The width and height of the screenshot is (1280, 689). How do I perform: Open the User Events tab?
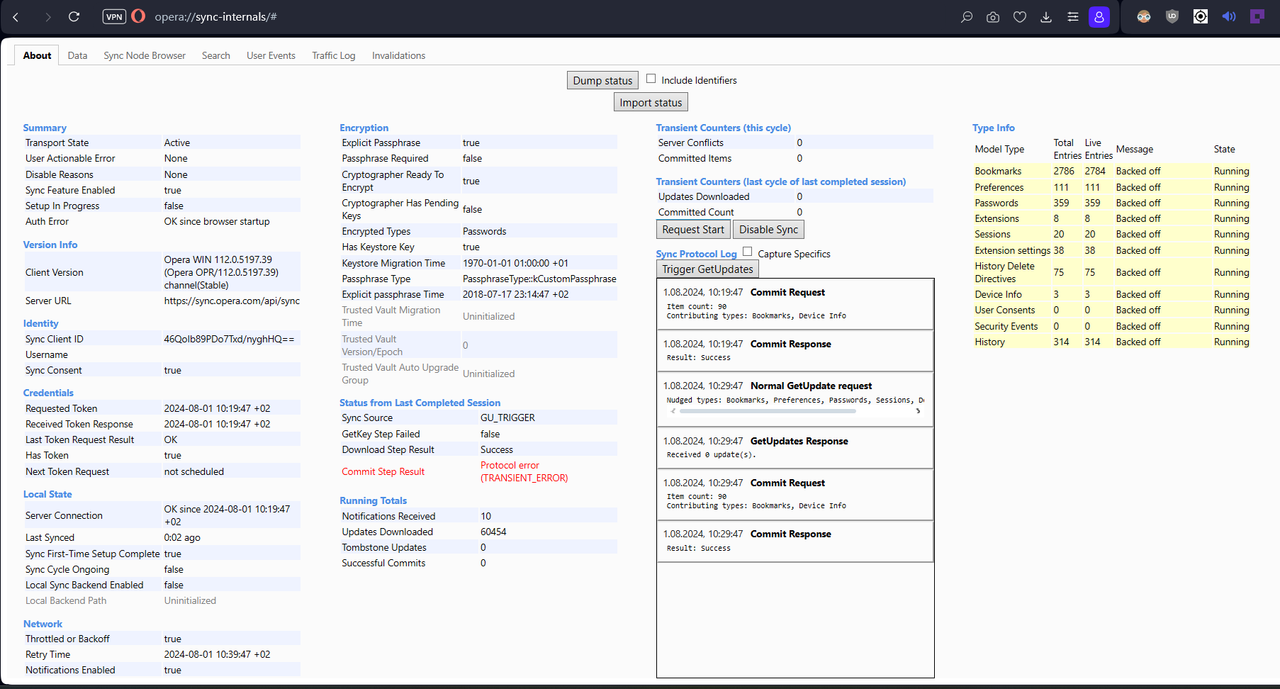click(x=271, y=56)
